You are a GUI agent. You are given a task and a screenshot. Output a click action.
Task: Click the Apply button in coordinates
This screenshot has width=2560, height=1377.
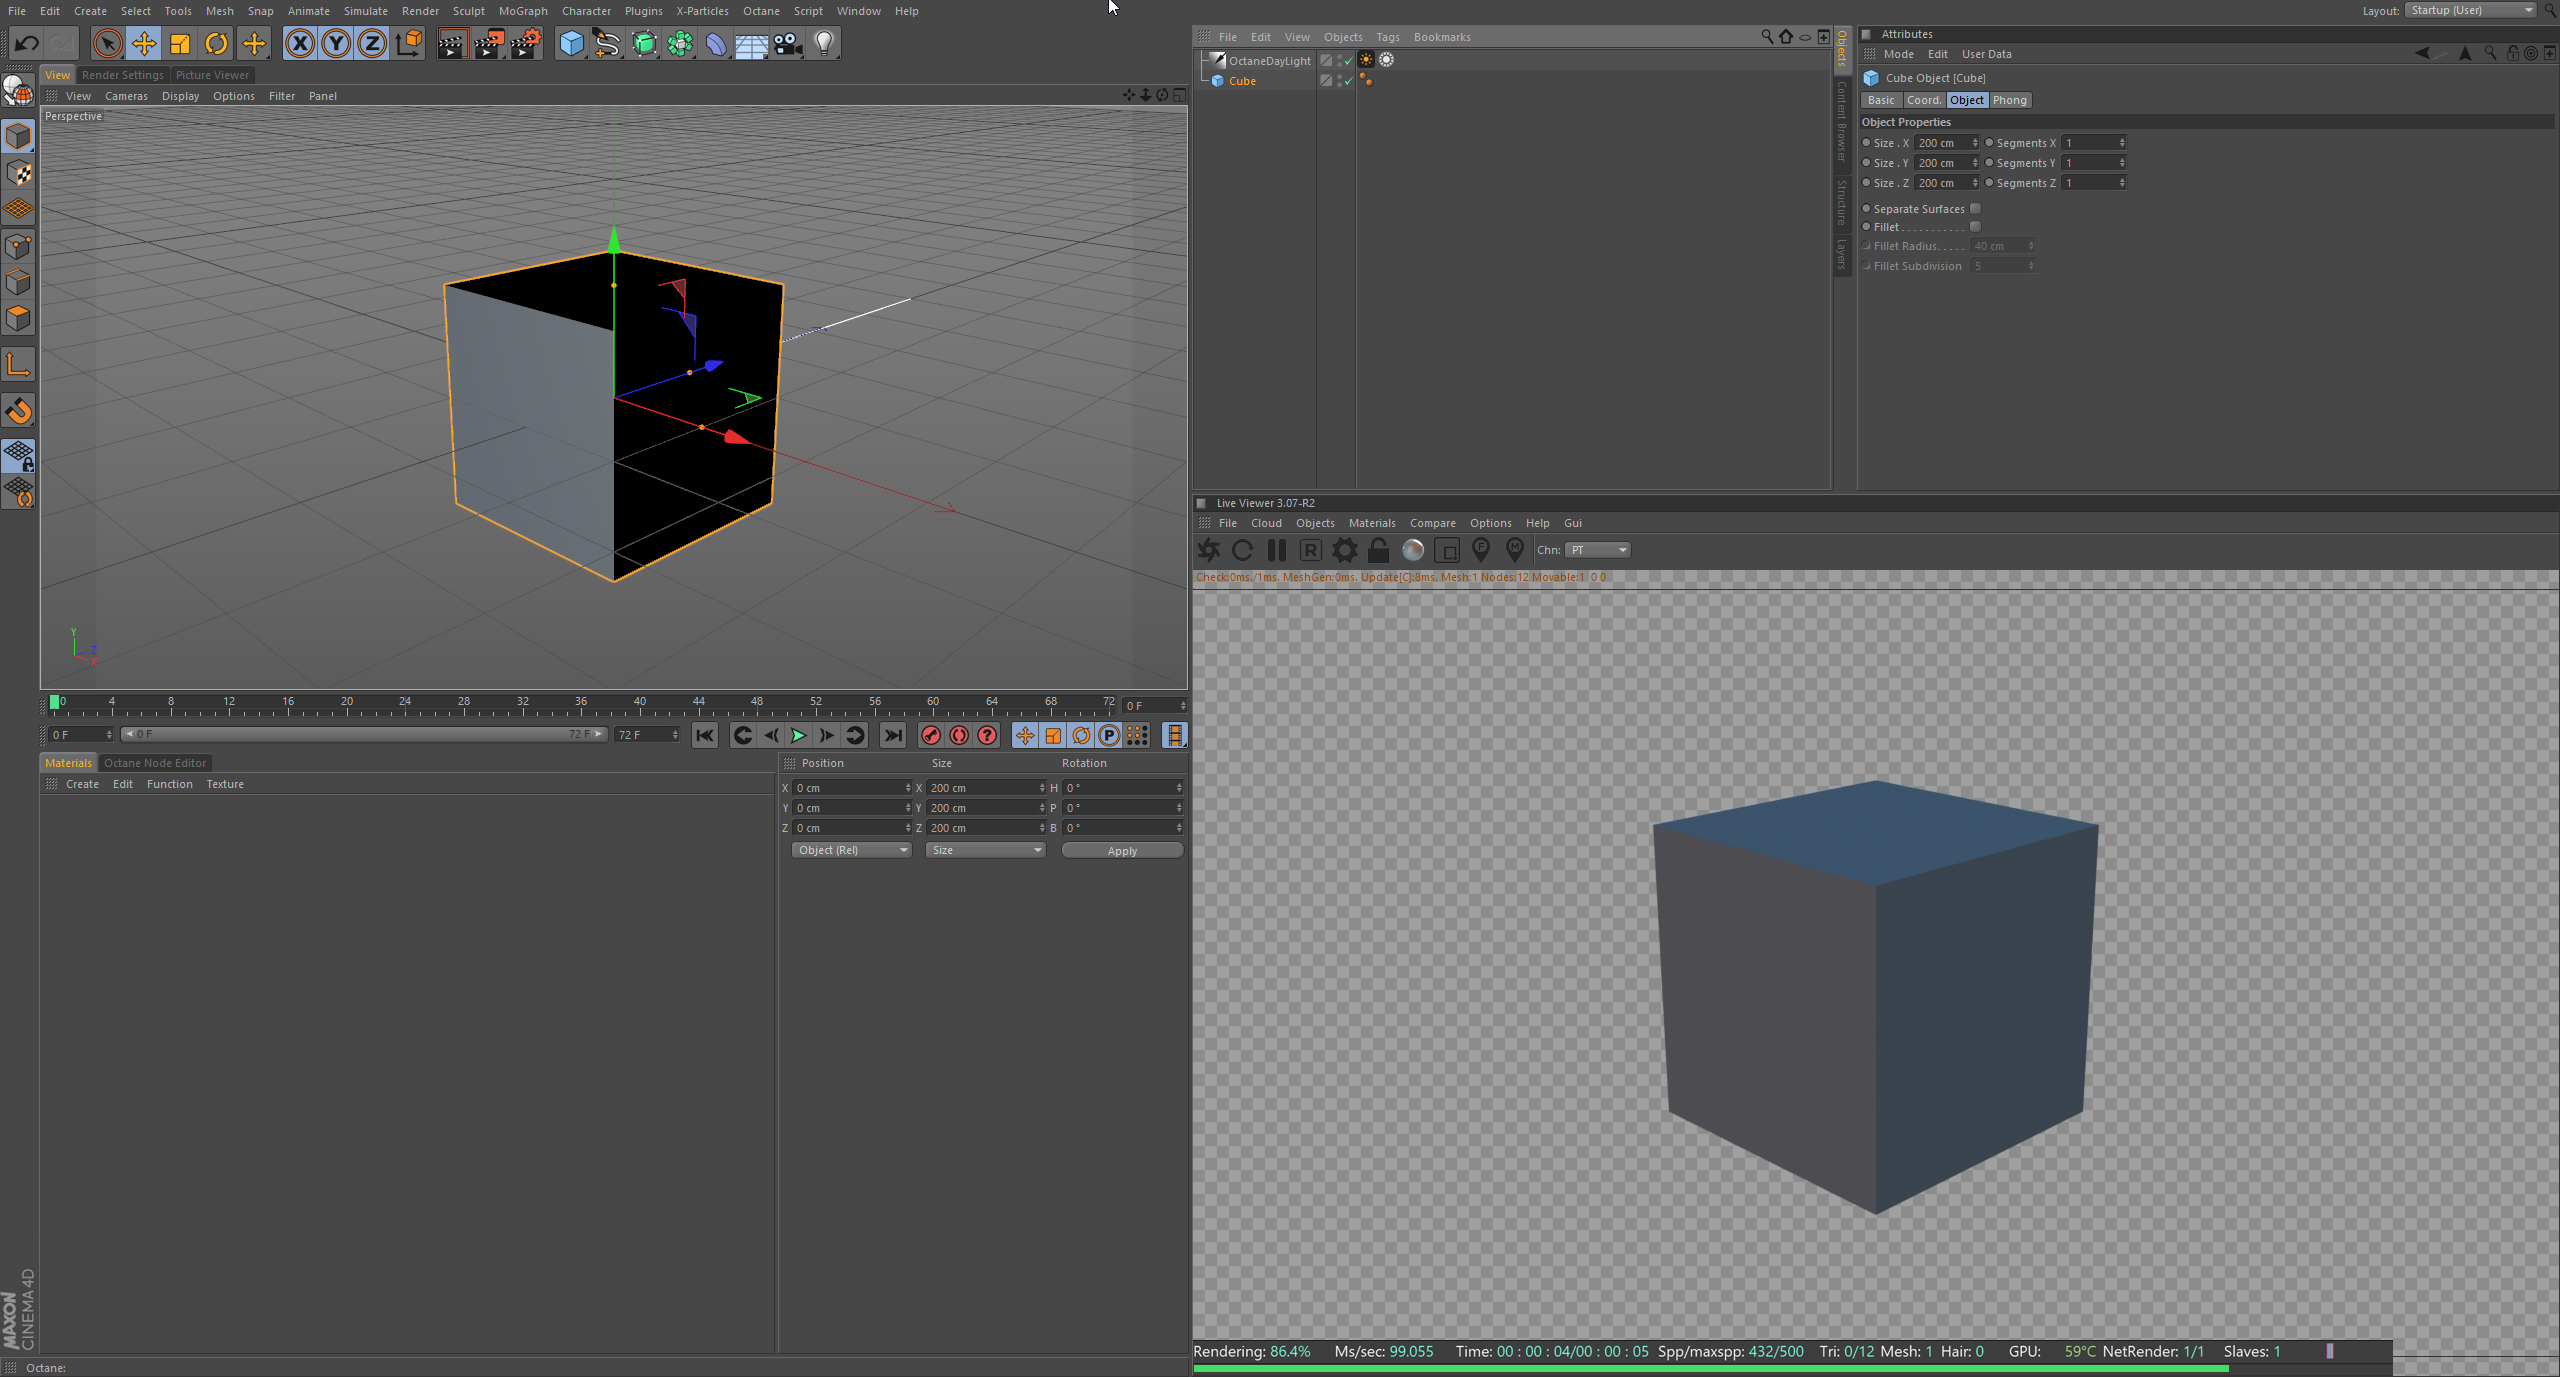click(x=1122, y=851)
